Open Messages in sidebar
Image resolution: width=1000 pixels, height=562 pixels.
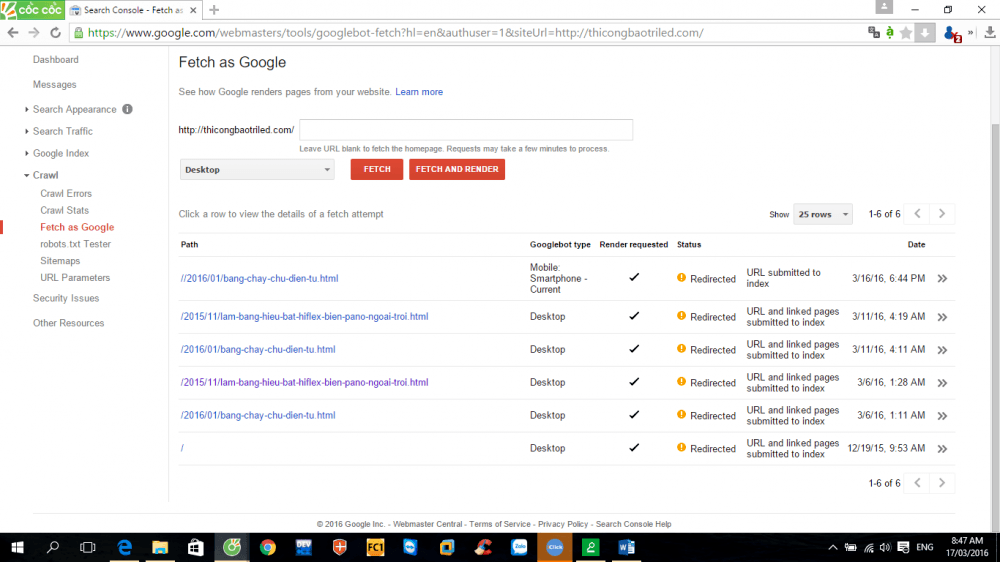tap(54, 84)
